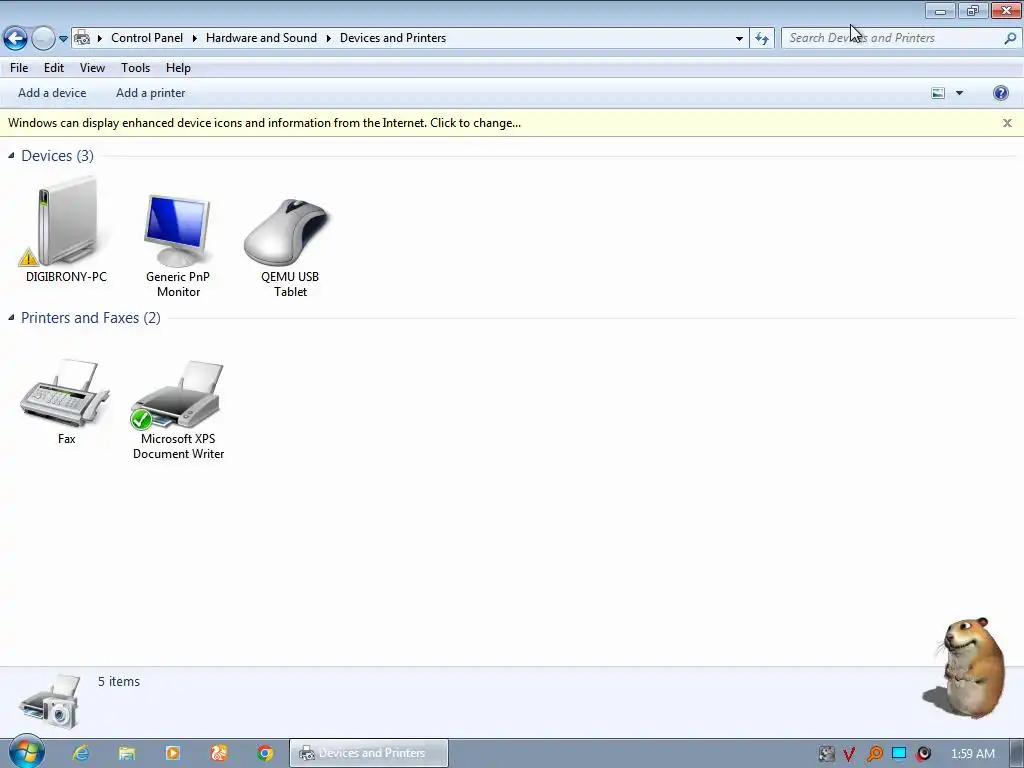Click the greyed Forward navigation button
The image size is (1024, 768).
(43, 39)
